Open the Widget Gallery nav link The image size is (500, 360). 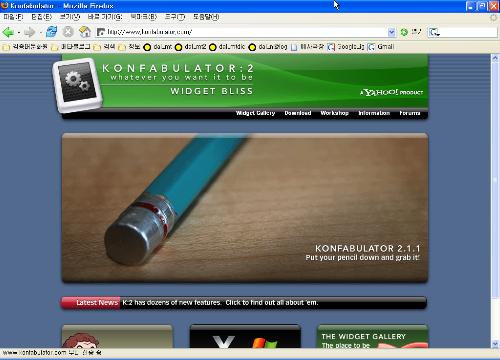coord(255,113)
